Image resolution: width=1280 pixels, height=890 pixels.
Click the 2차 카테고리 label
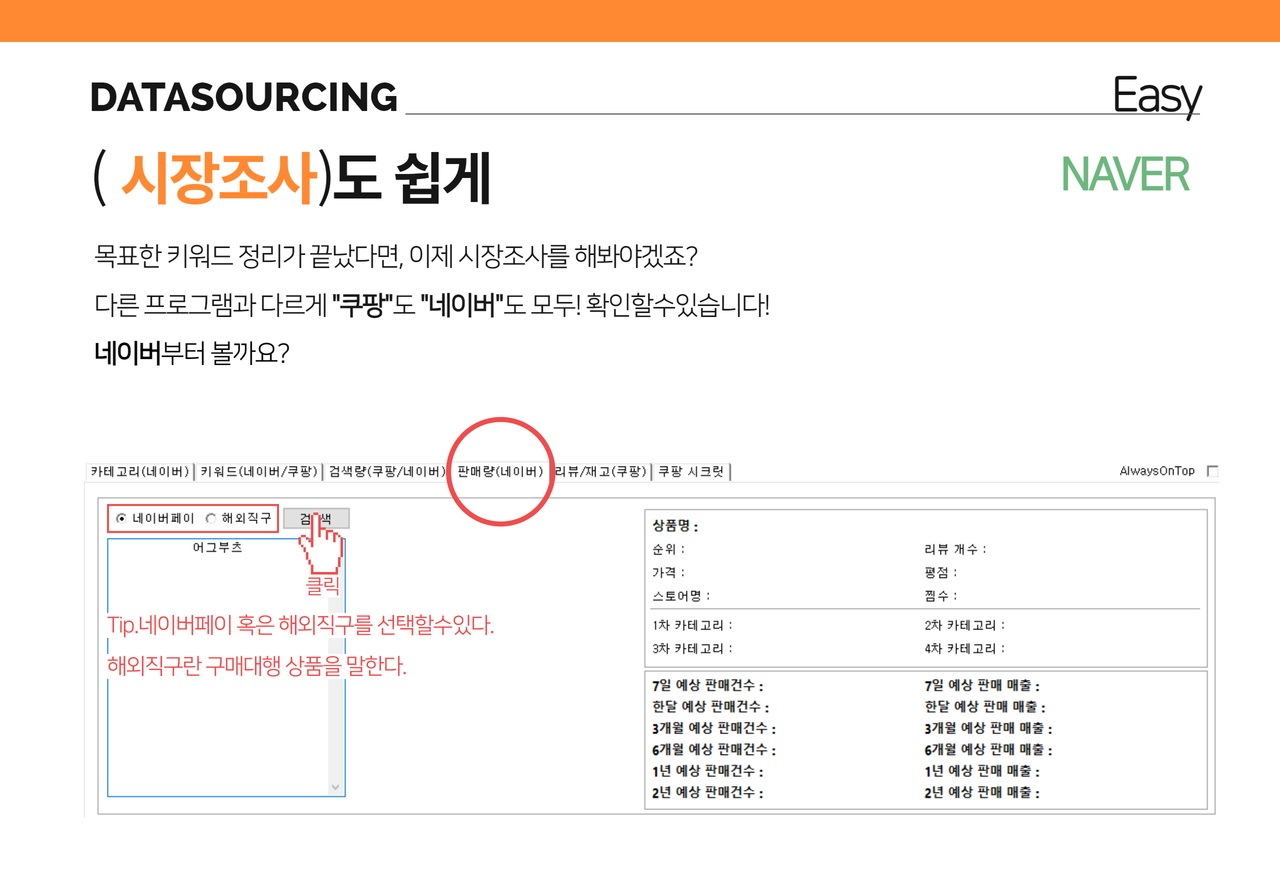click(x=965, y=625)
